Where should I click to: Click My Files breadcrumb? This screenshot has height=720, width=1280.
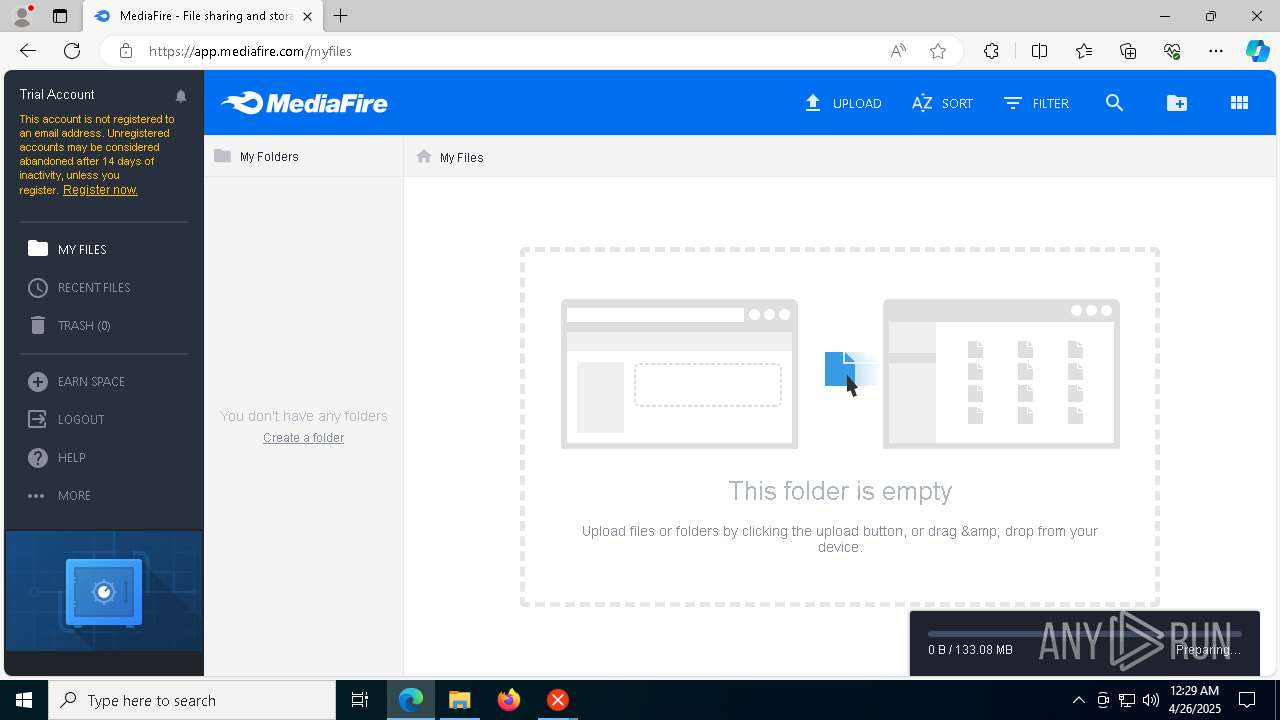point(461,157)
